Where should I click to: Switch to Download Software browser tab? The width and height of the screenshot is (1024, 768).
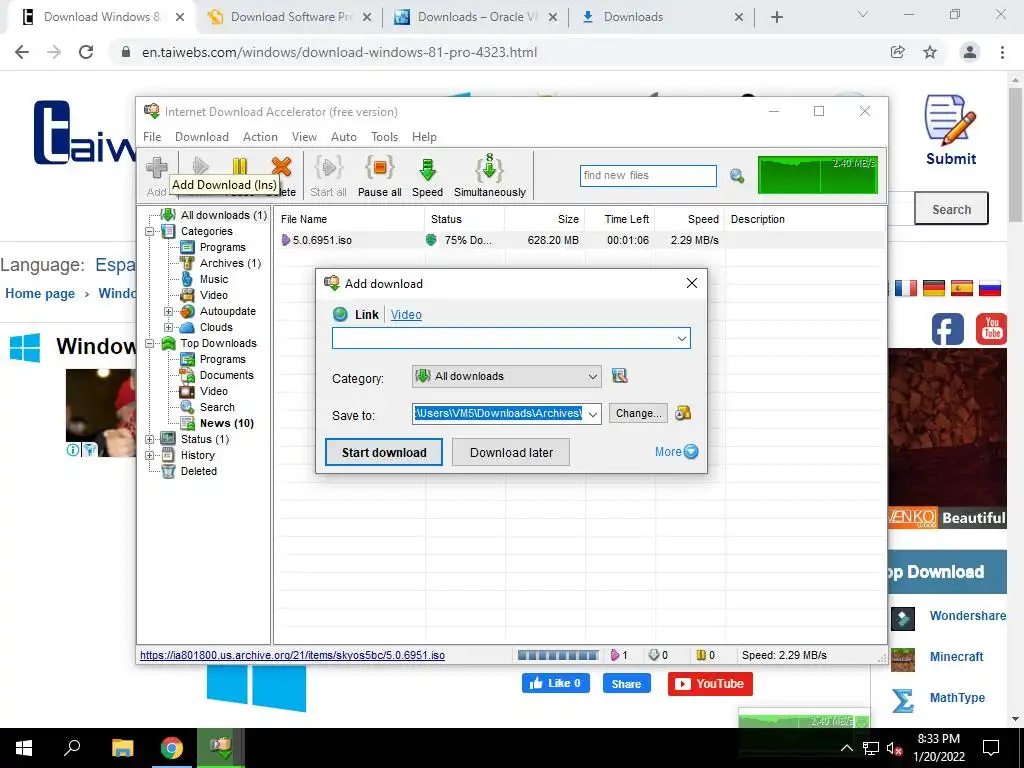[289, 17]
